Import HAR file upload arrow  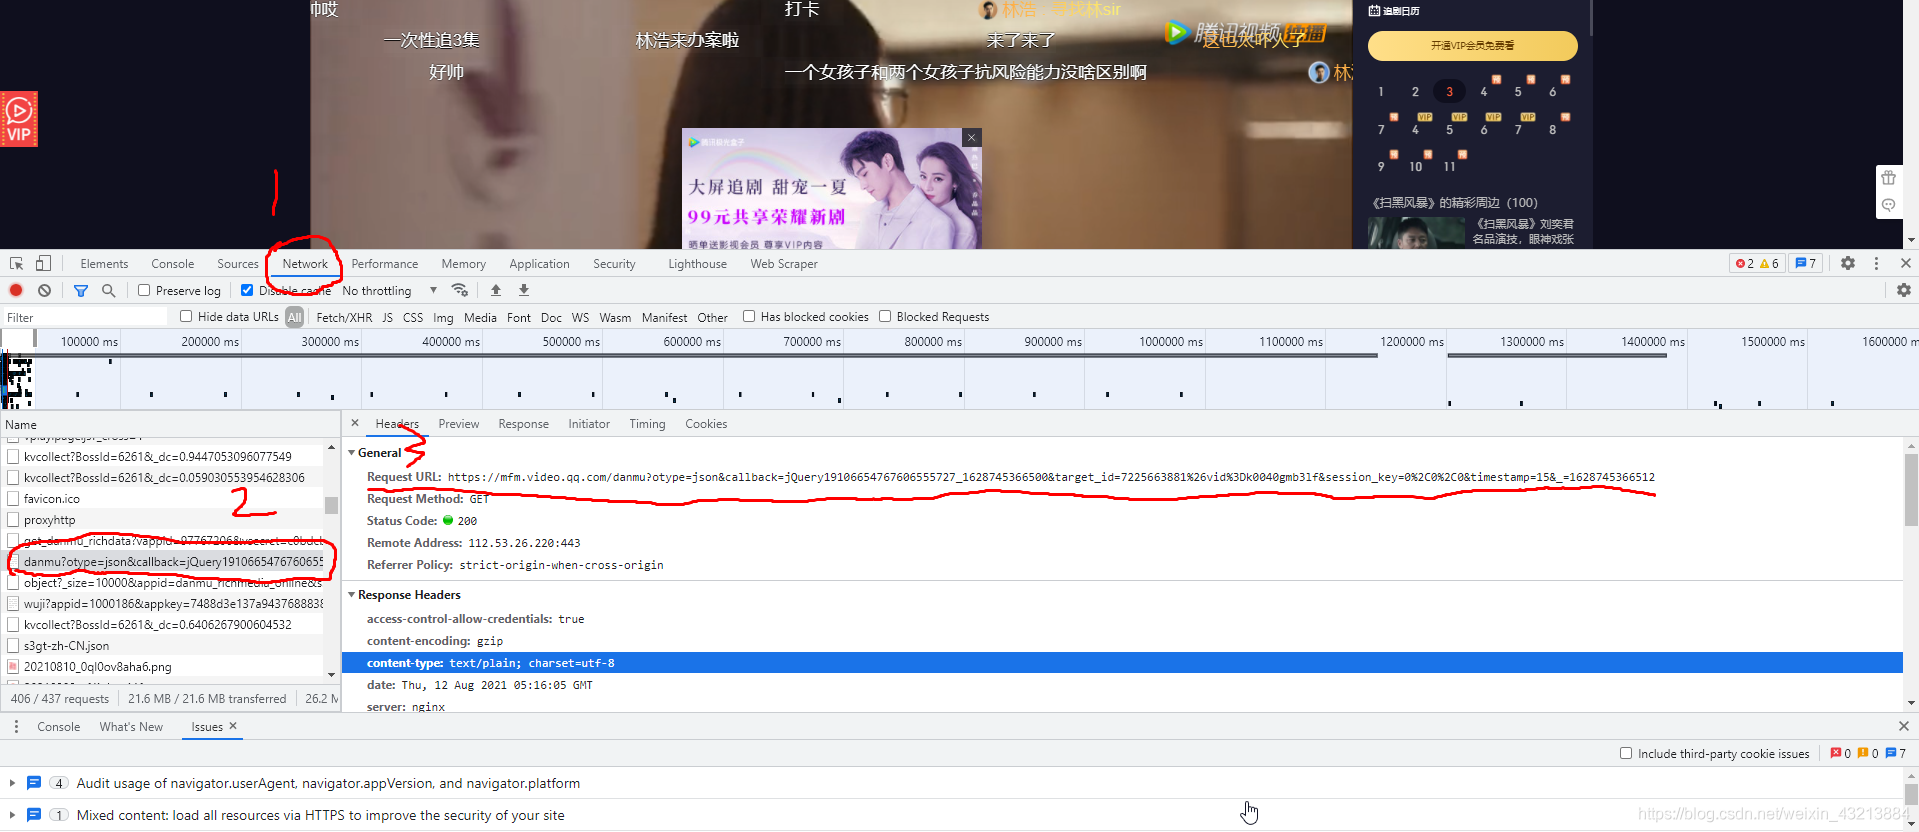pyautogui.click(x=496, y=290)
